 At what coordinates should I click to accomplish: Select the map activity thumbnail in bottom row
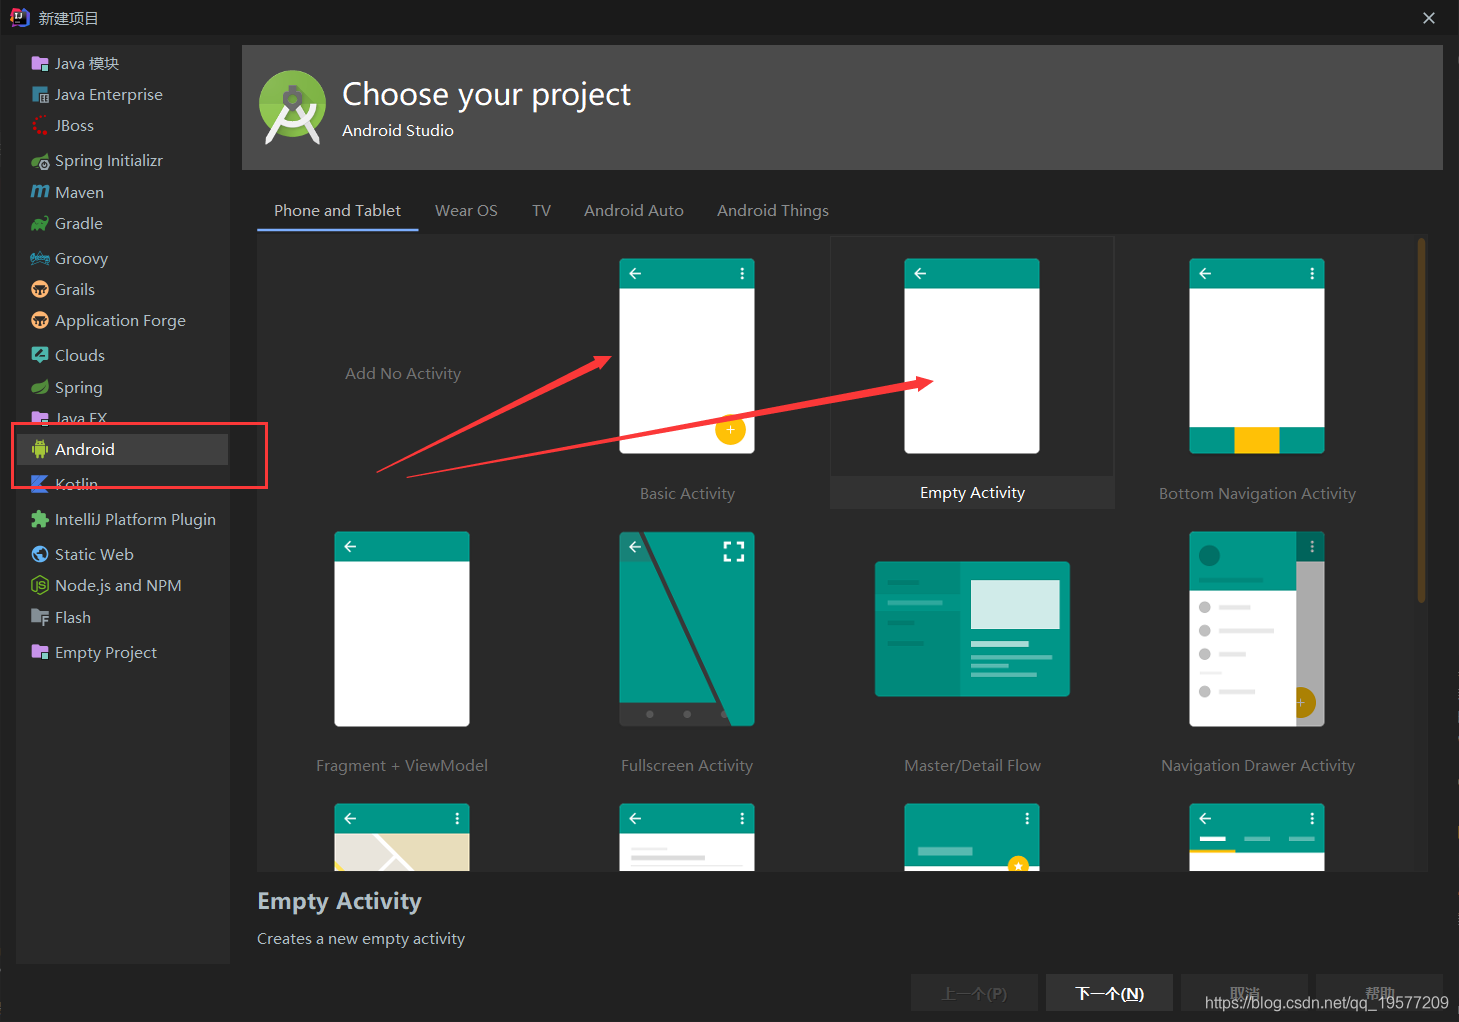click(402, 837)
